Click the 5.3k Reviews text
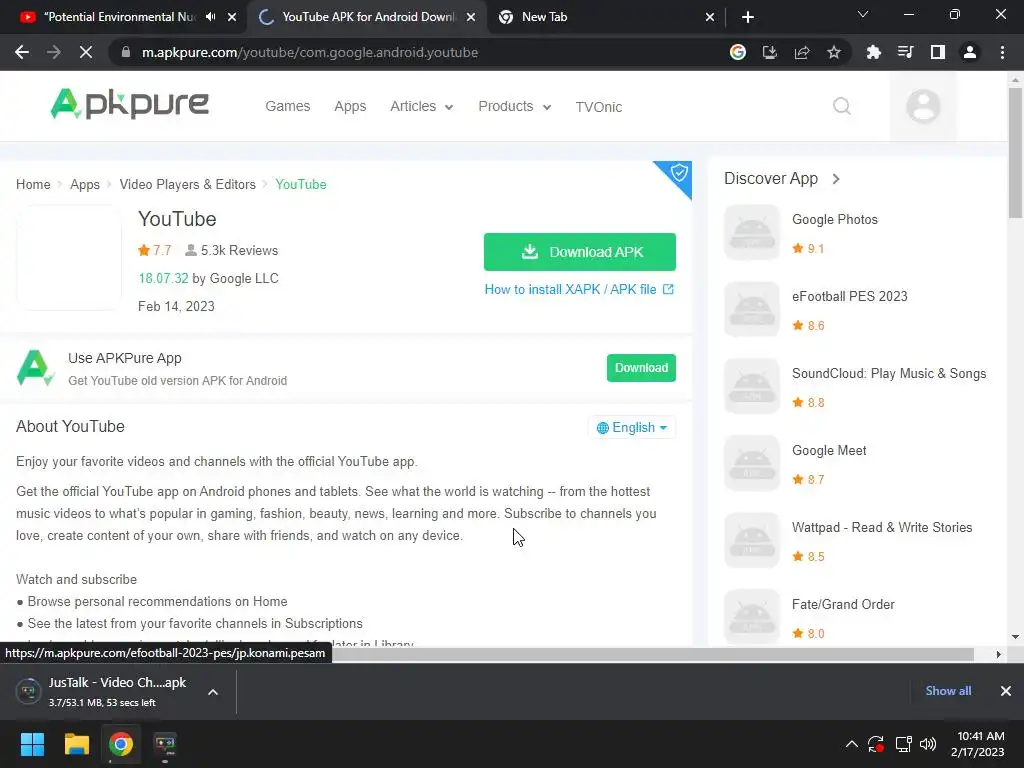 click(239, 251)
